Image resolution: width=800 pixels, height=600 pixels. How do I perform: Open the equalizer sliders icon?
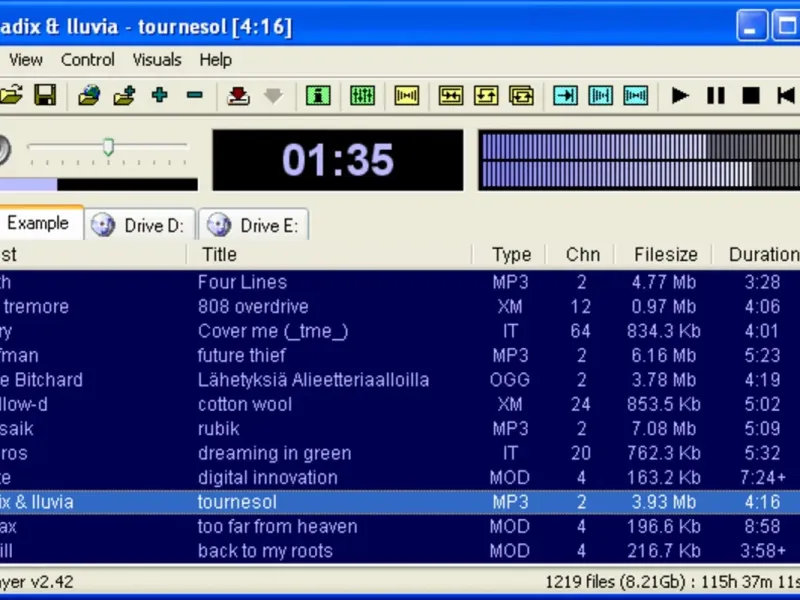(x=362, y=96)
